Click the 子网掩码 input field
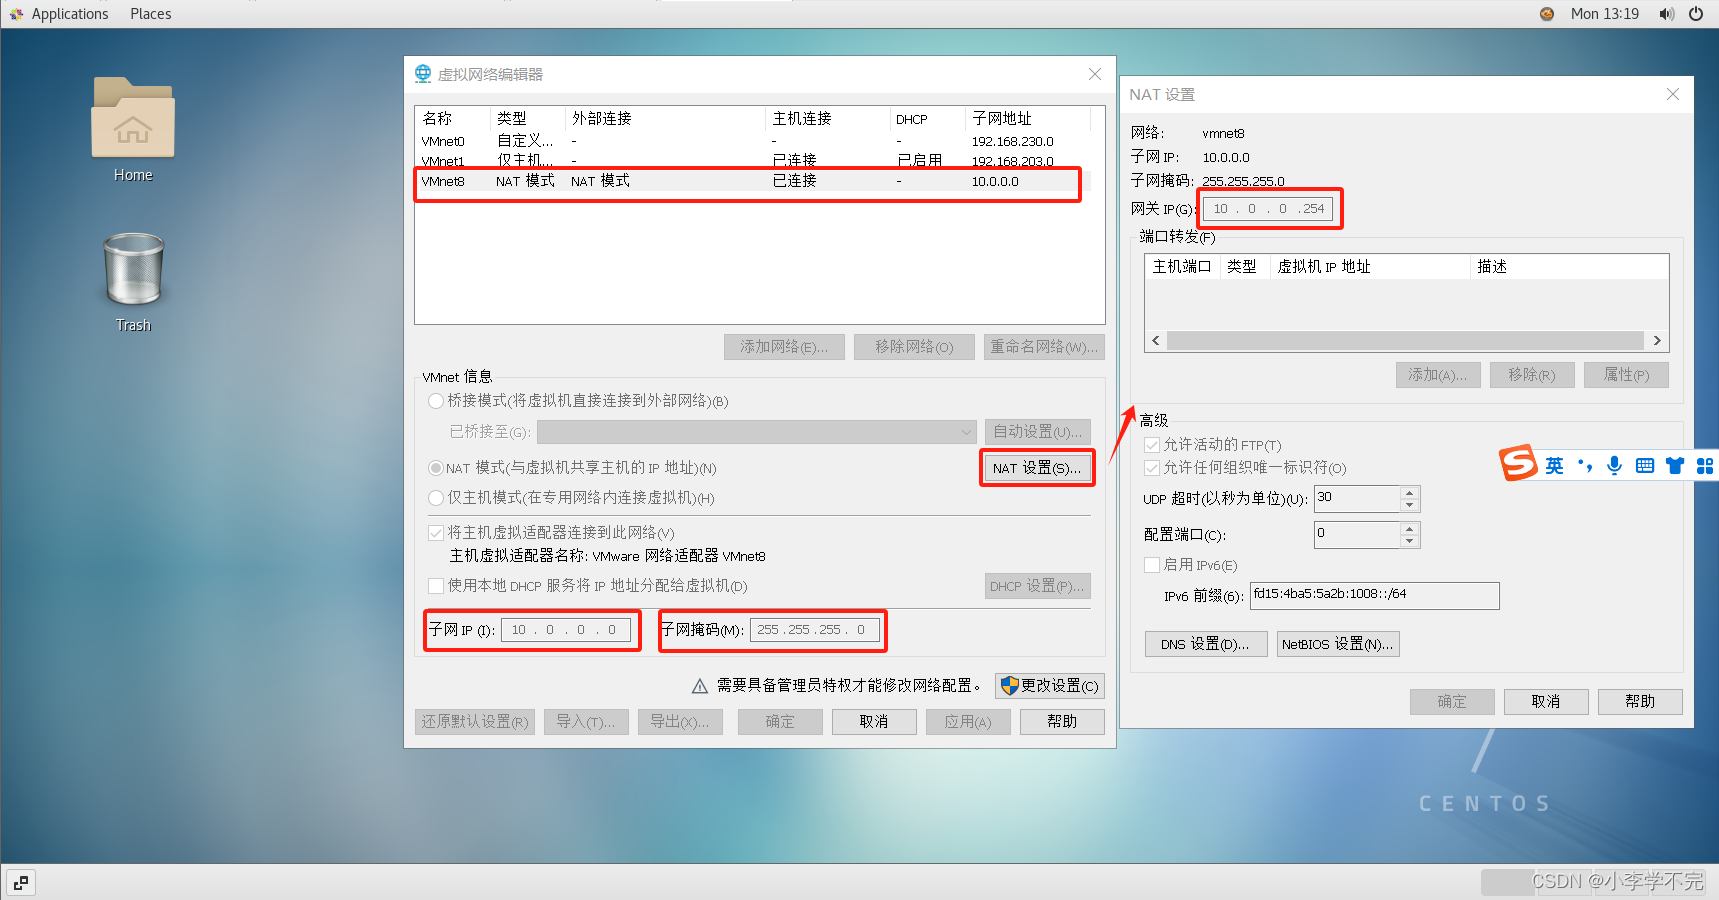 [815, 630]
